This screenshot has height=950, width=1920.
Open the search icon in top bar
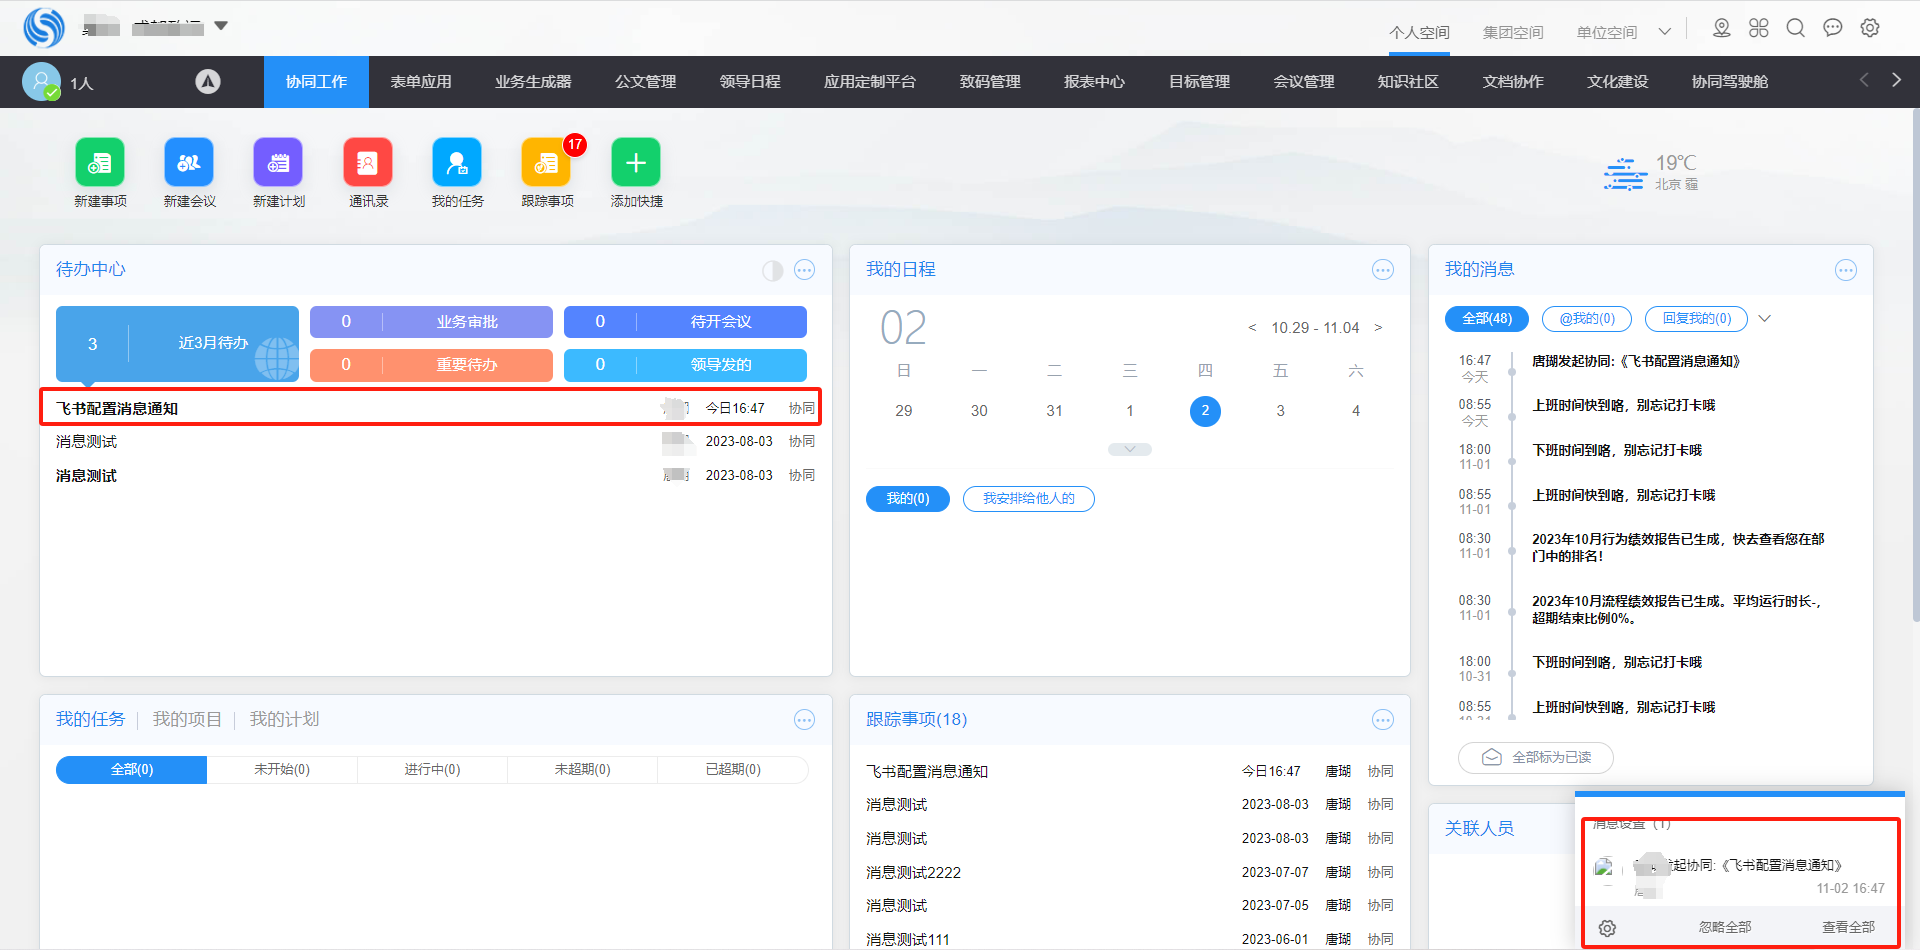coord(1795,28)
